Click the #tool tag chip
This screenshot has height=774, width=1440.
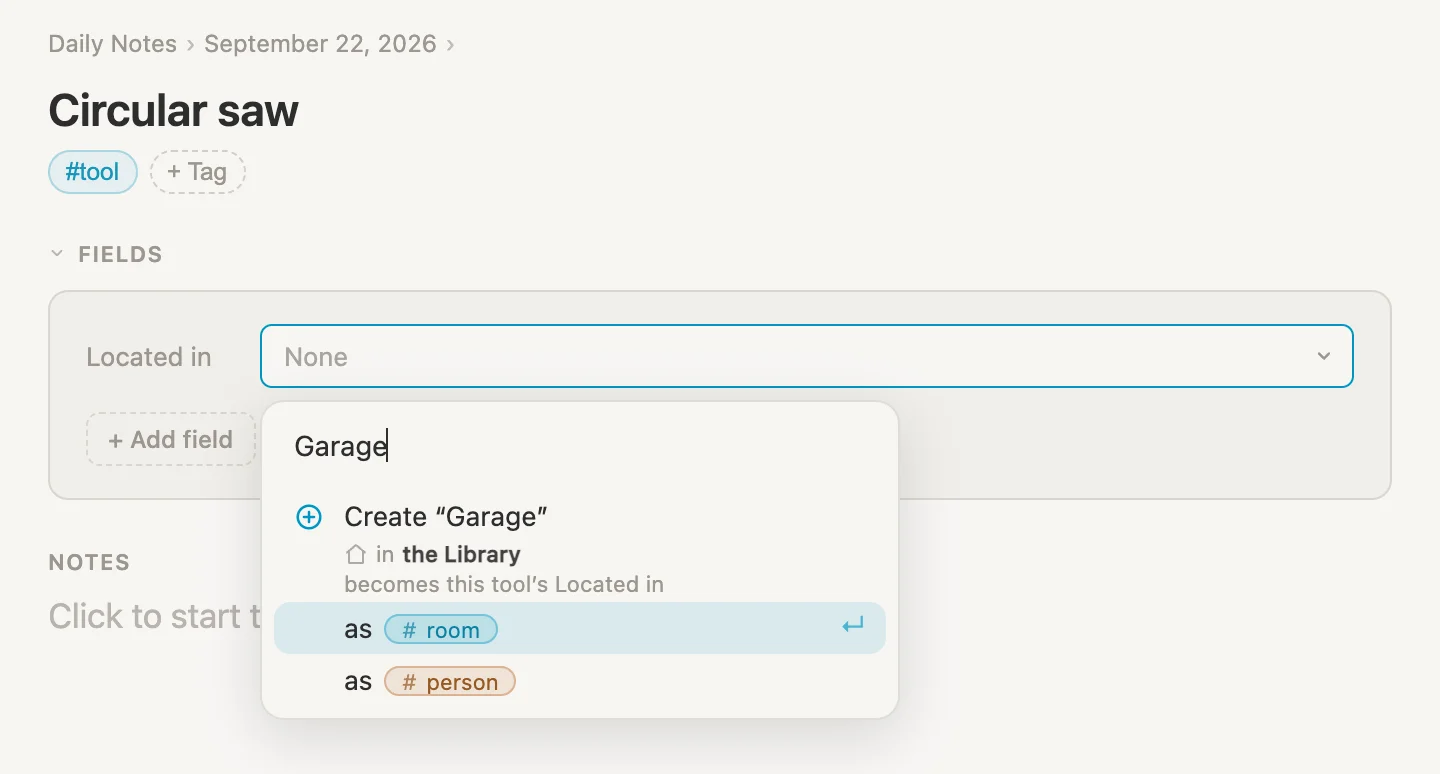coord(93,172)
